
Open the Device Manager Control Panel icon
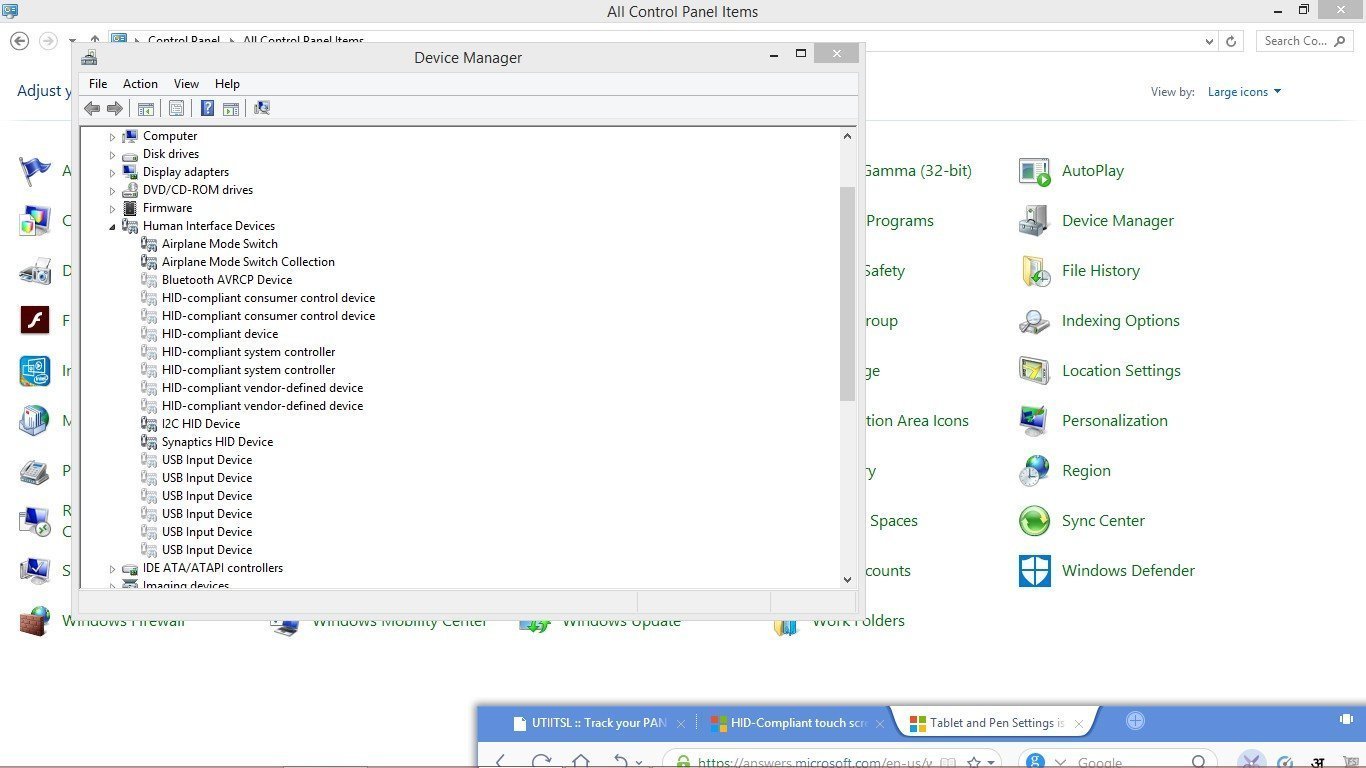coord(1034,221)
